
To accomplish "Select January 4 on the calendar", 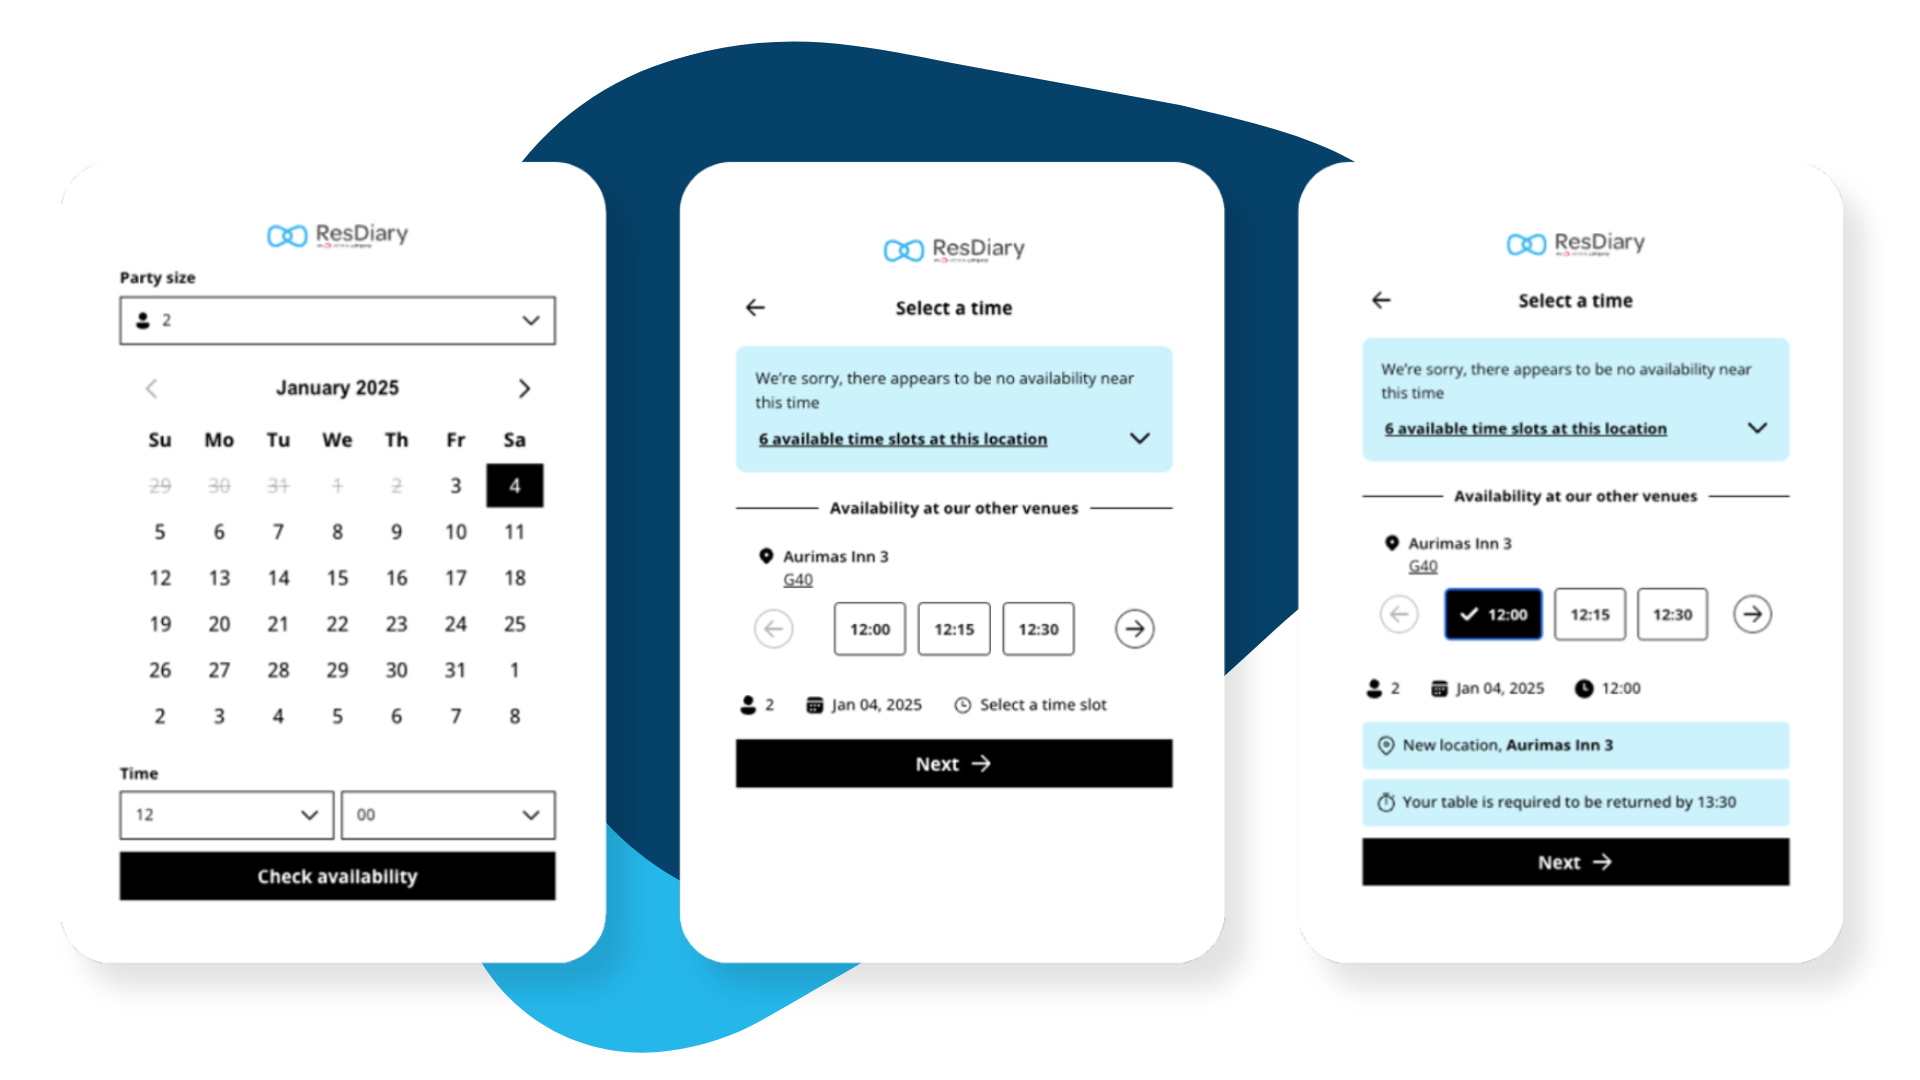I will pos(514,485).
